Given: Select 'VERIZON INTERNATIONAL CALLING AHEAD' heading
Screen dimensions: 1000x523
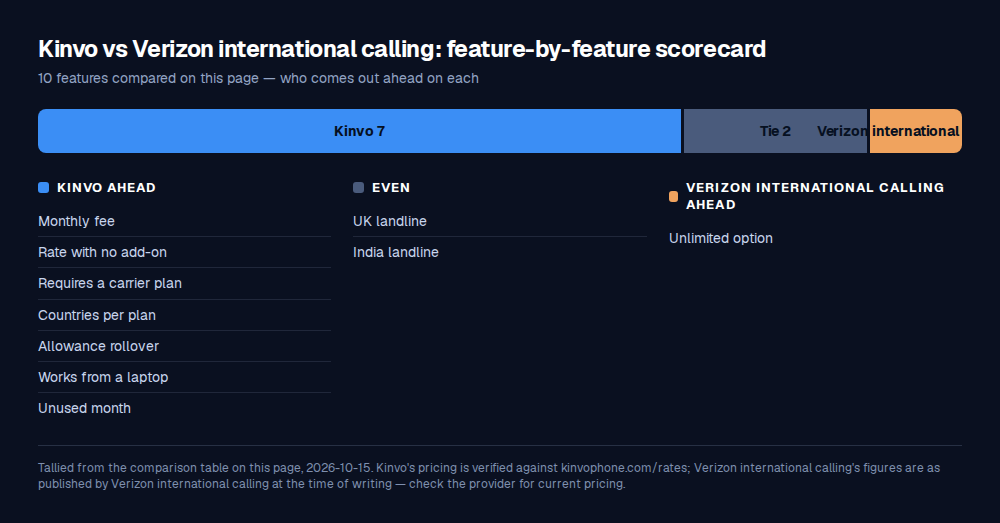Looking at the screenshot, I should click(x=815, y=196).
